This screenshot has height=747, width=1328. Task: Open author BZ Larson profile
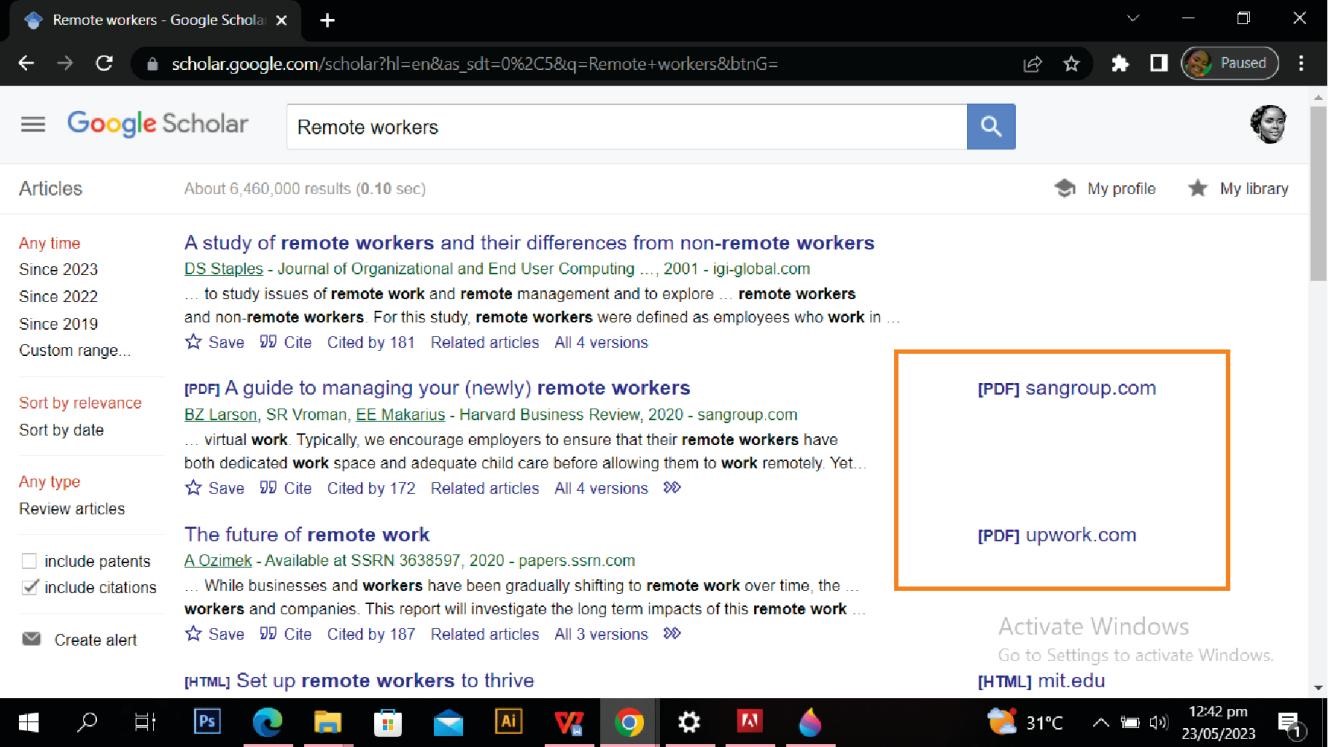(x=220, y=414)
